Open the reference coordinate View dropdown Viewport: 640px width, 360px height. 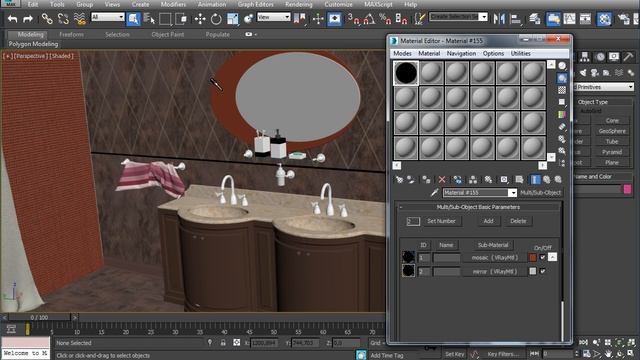[x=273, y=17]
